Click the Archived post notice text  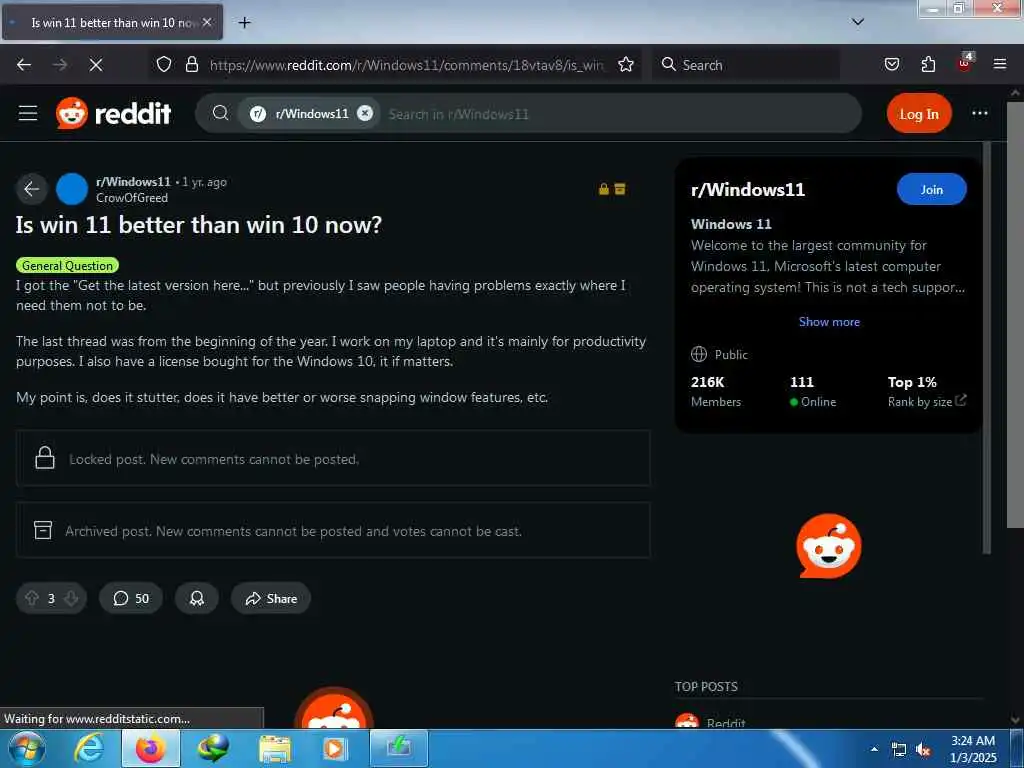[x=293, y=531]
